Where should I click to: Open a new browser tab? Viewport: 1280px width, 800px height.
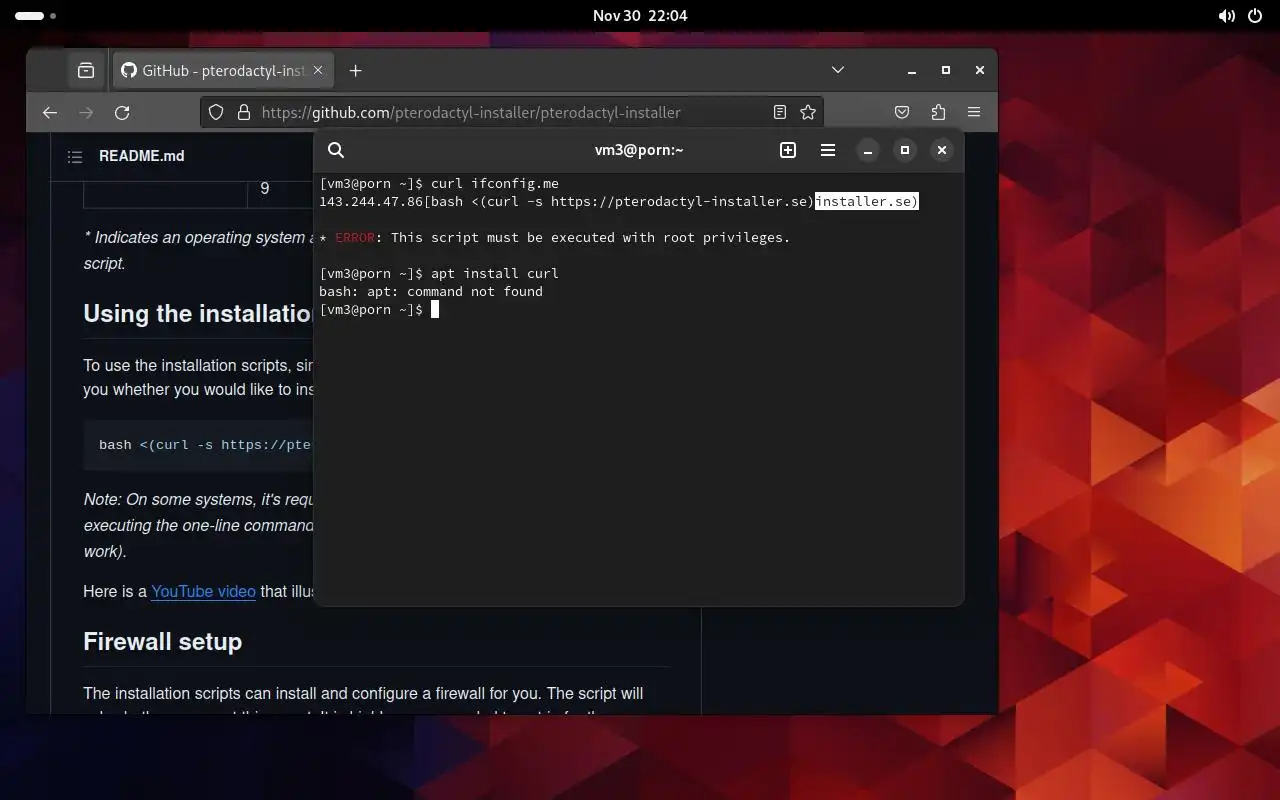point(356,70)
